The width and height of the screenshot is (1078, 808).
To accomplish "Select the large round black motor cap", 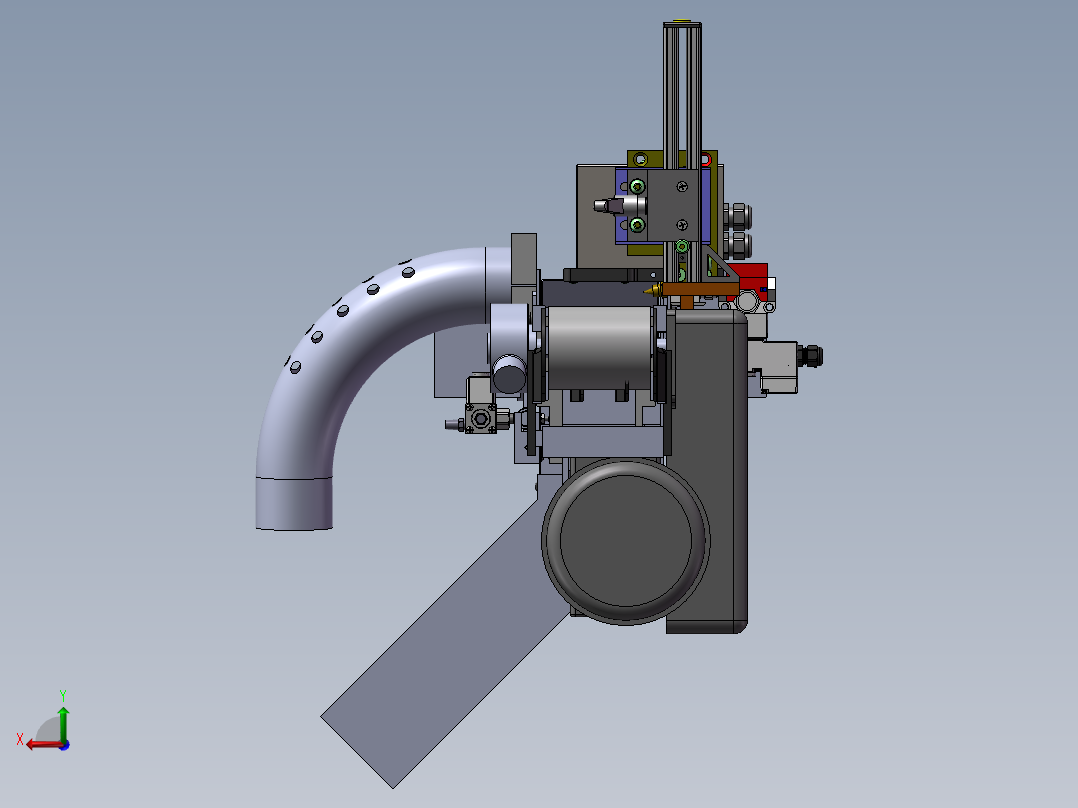I will [x=626, y=541].
